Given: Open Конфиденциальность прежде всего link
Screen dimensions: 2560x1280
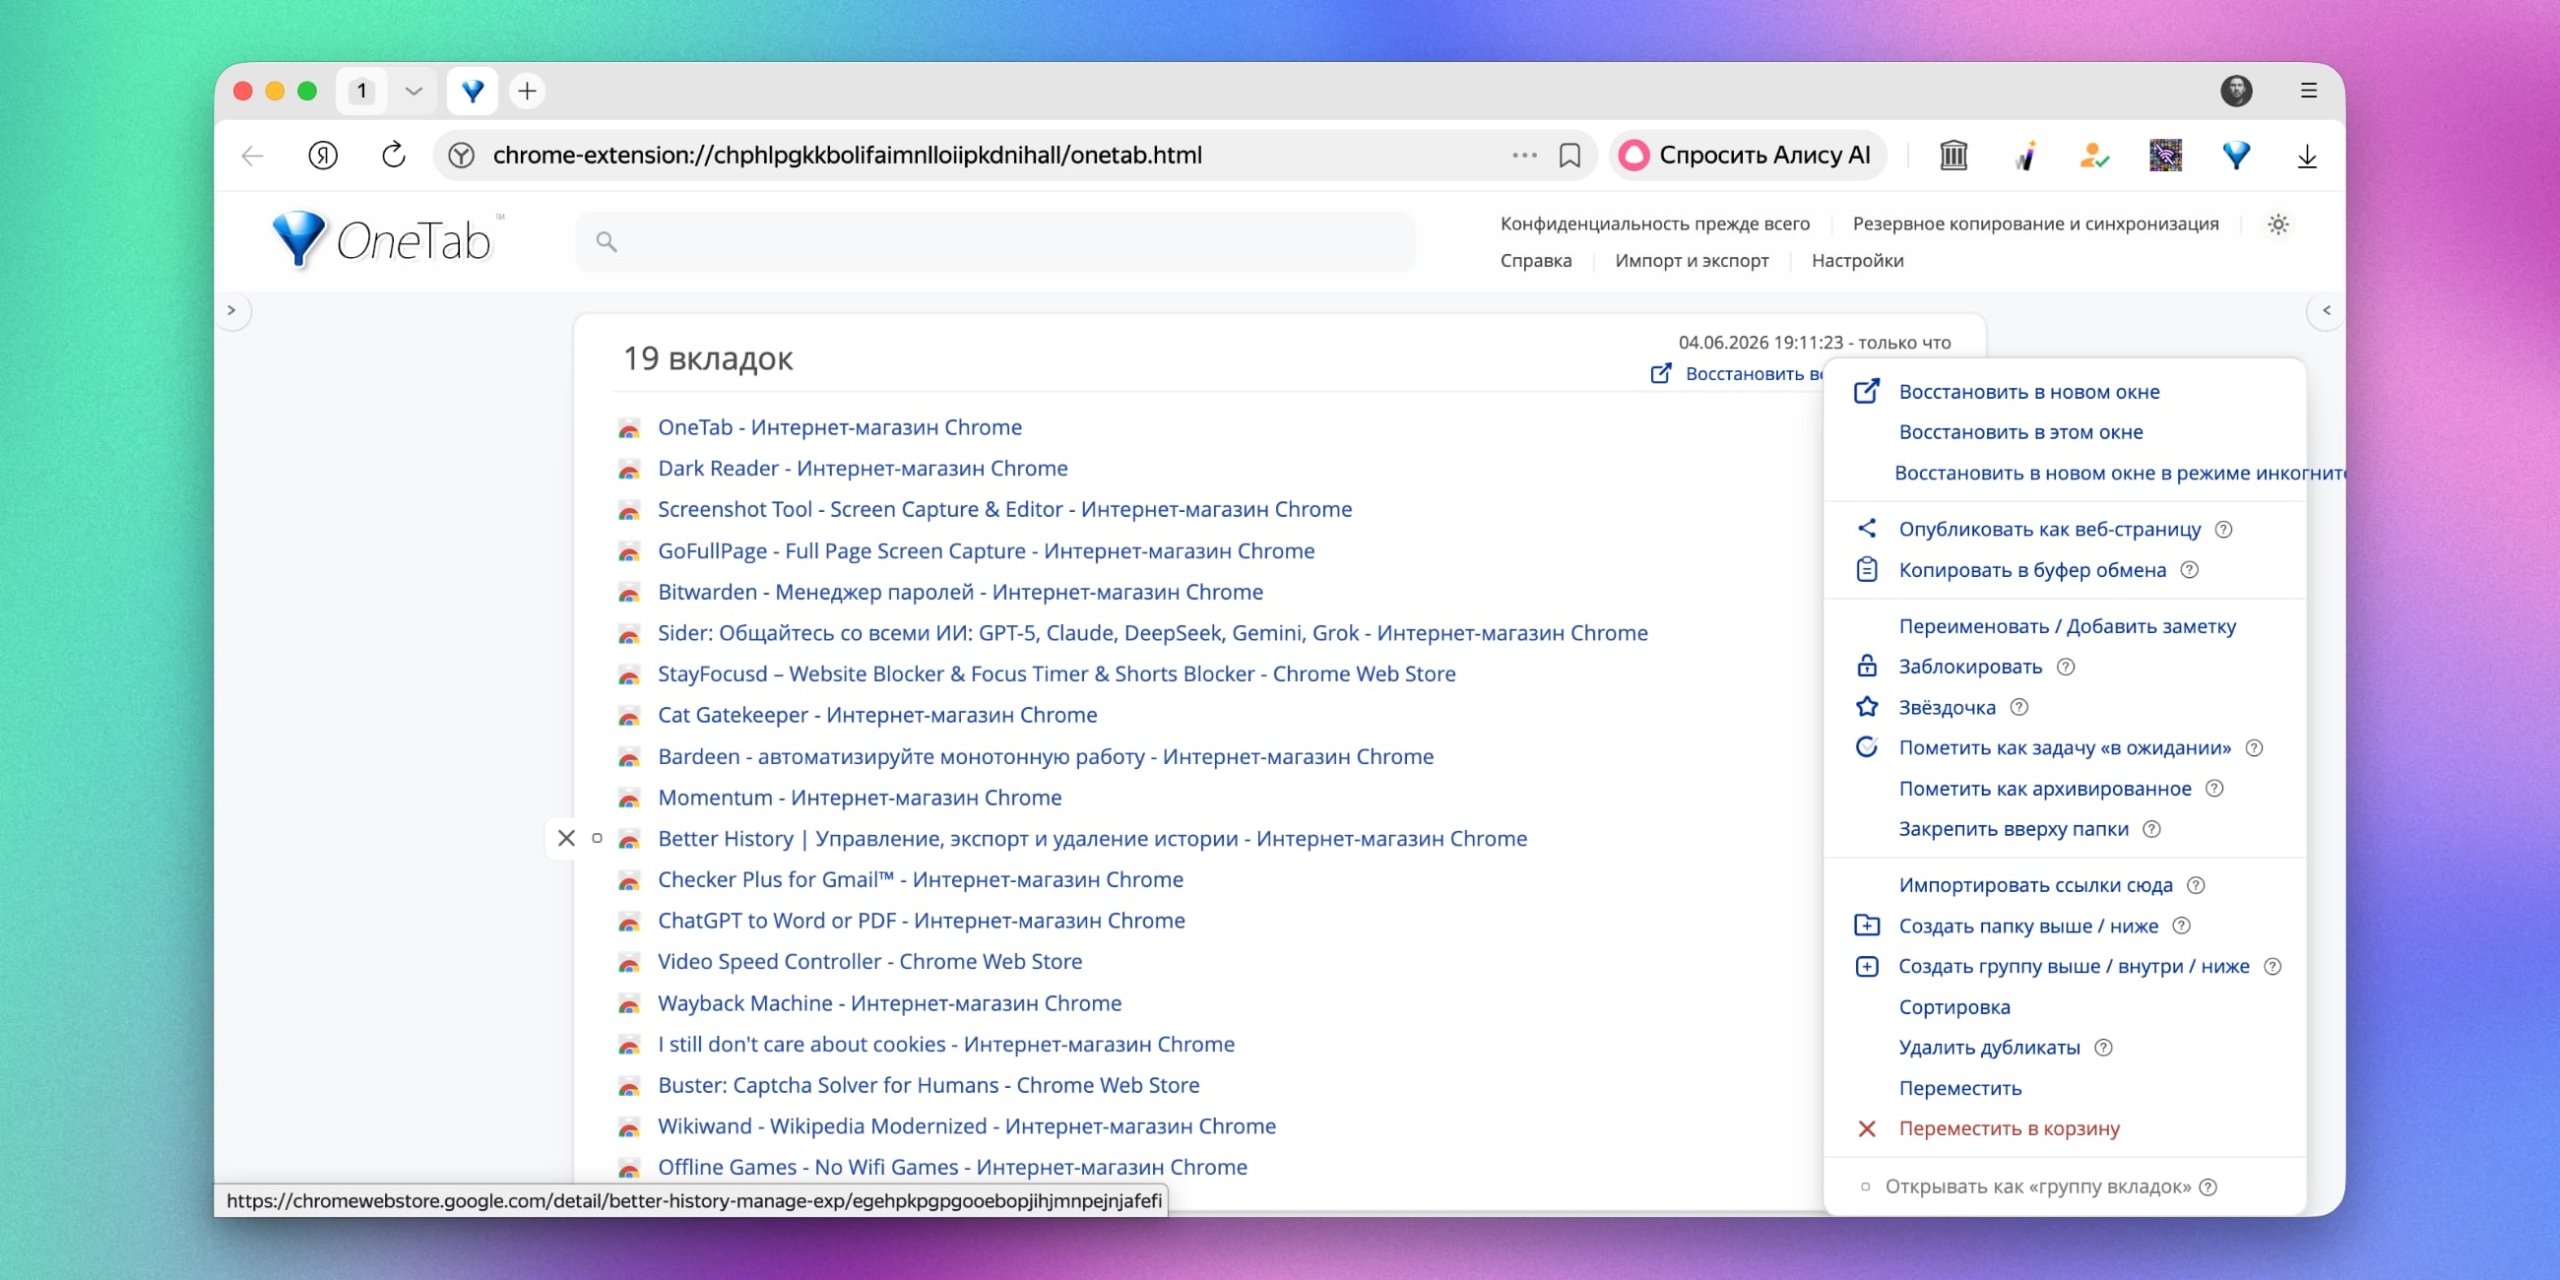Looking at the screenshot, I should (1654, 224).
